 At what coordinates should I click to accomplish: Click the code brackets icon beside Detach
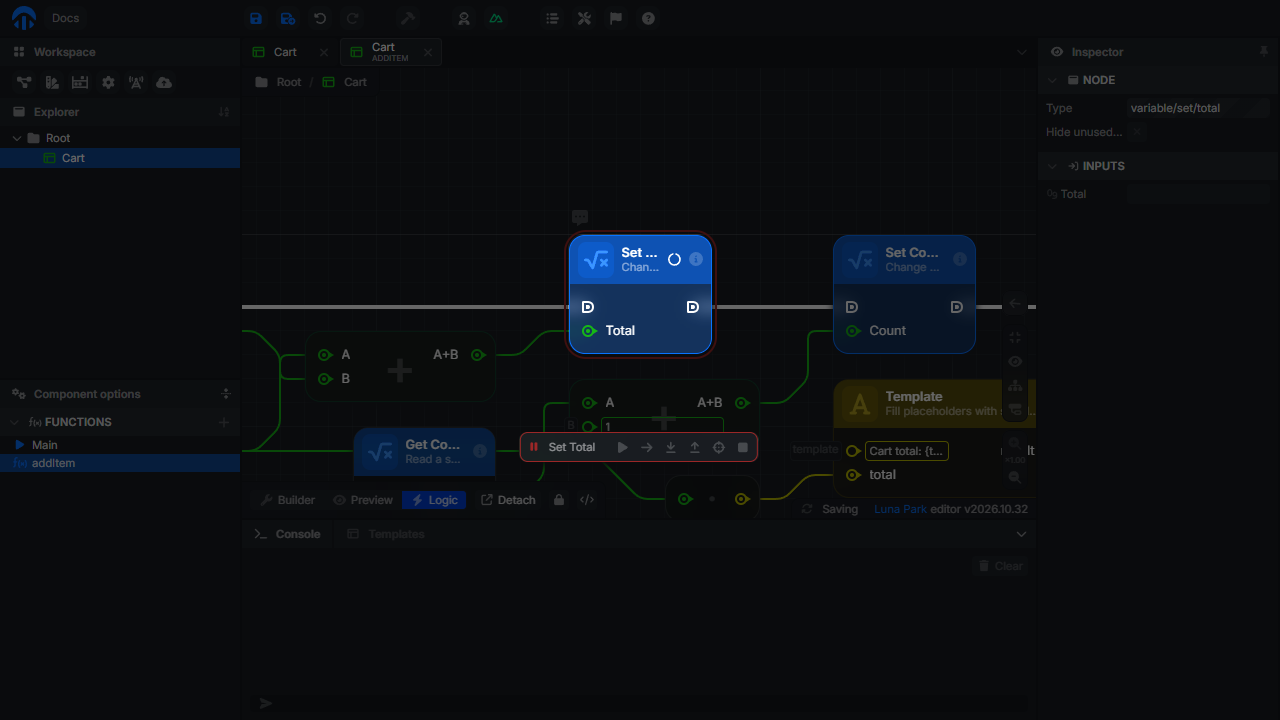587,500
